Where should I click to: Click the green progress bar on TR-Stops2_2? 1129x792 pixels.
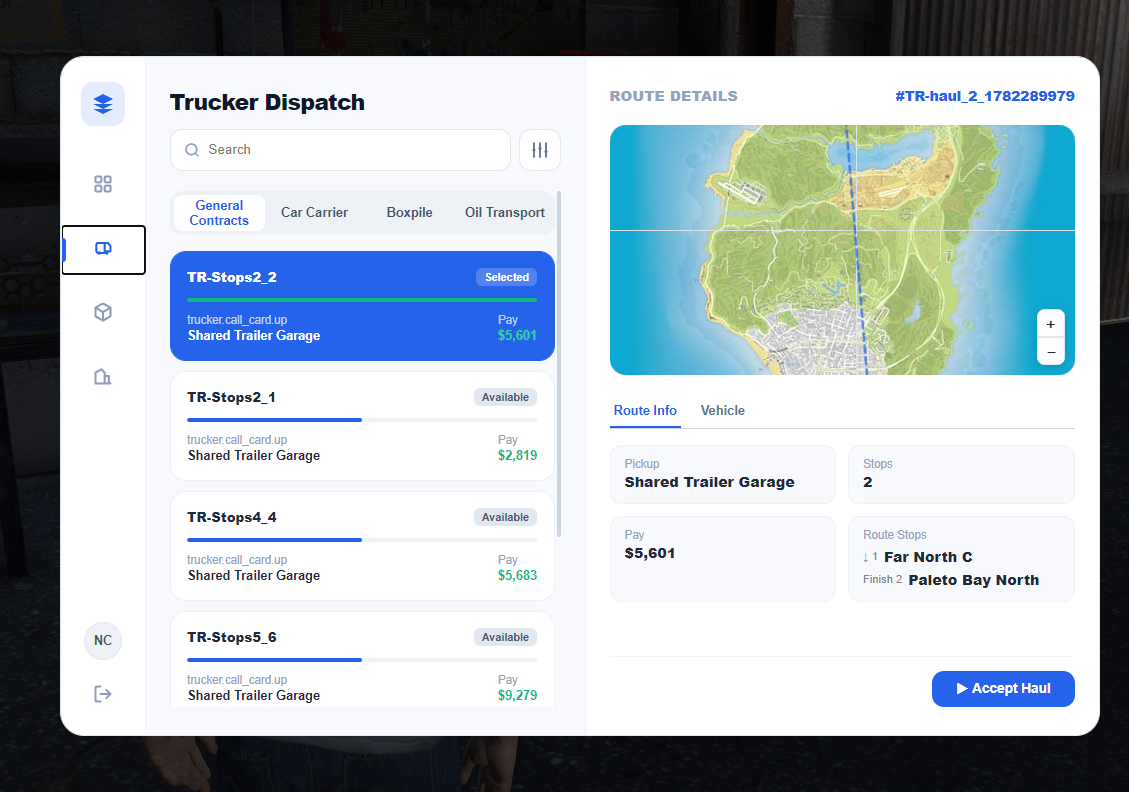pyautogui.click(x=362, y=300)
